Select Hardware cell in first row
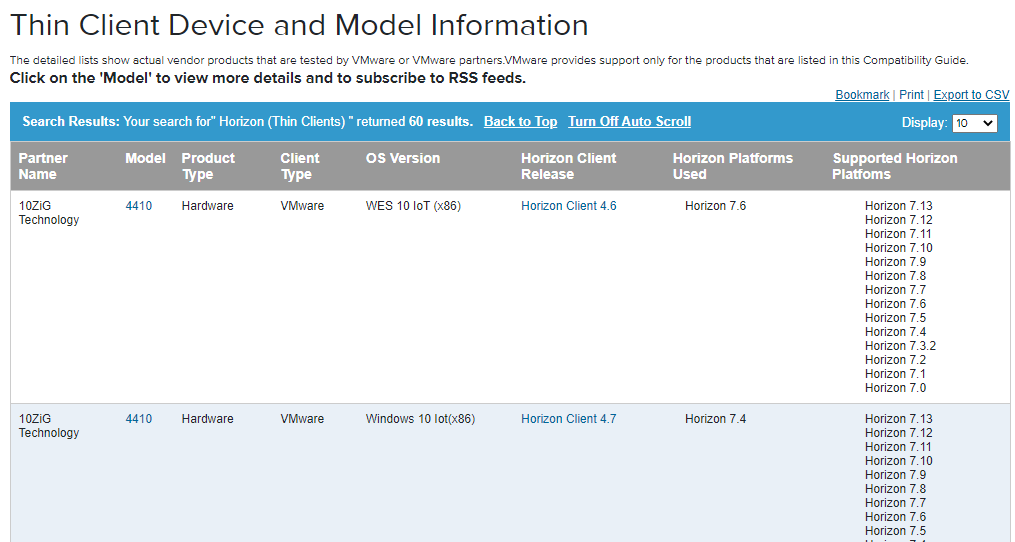 click(x=207, y=206)
